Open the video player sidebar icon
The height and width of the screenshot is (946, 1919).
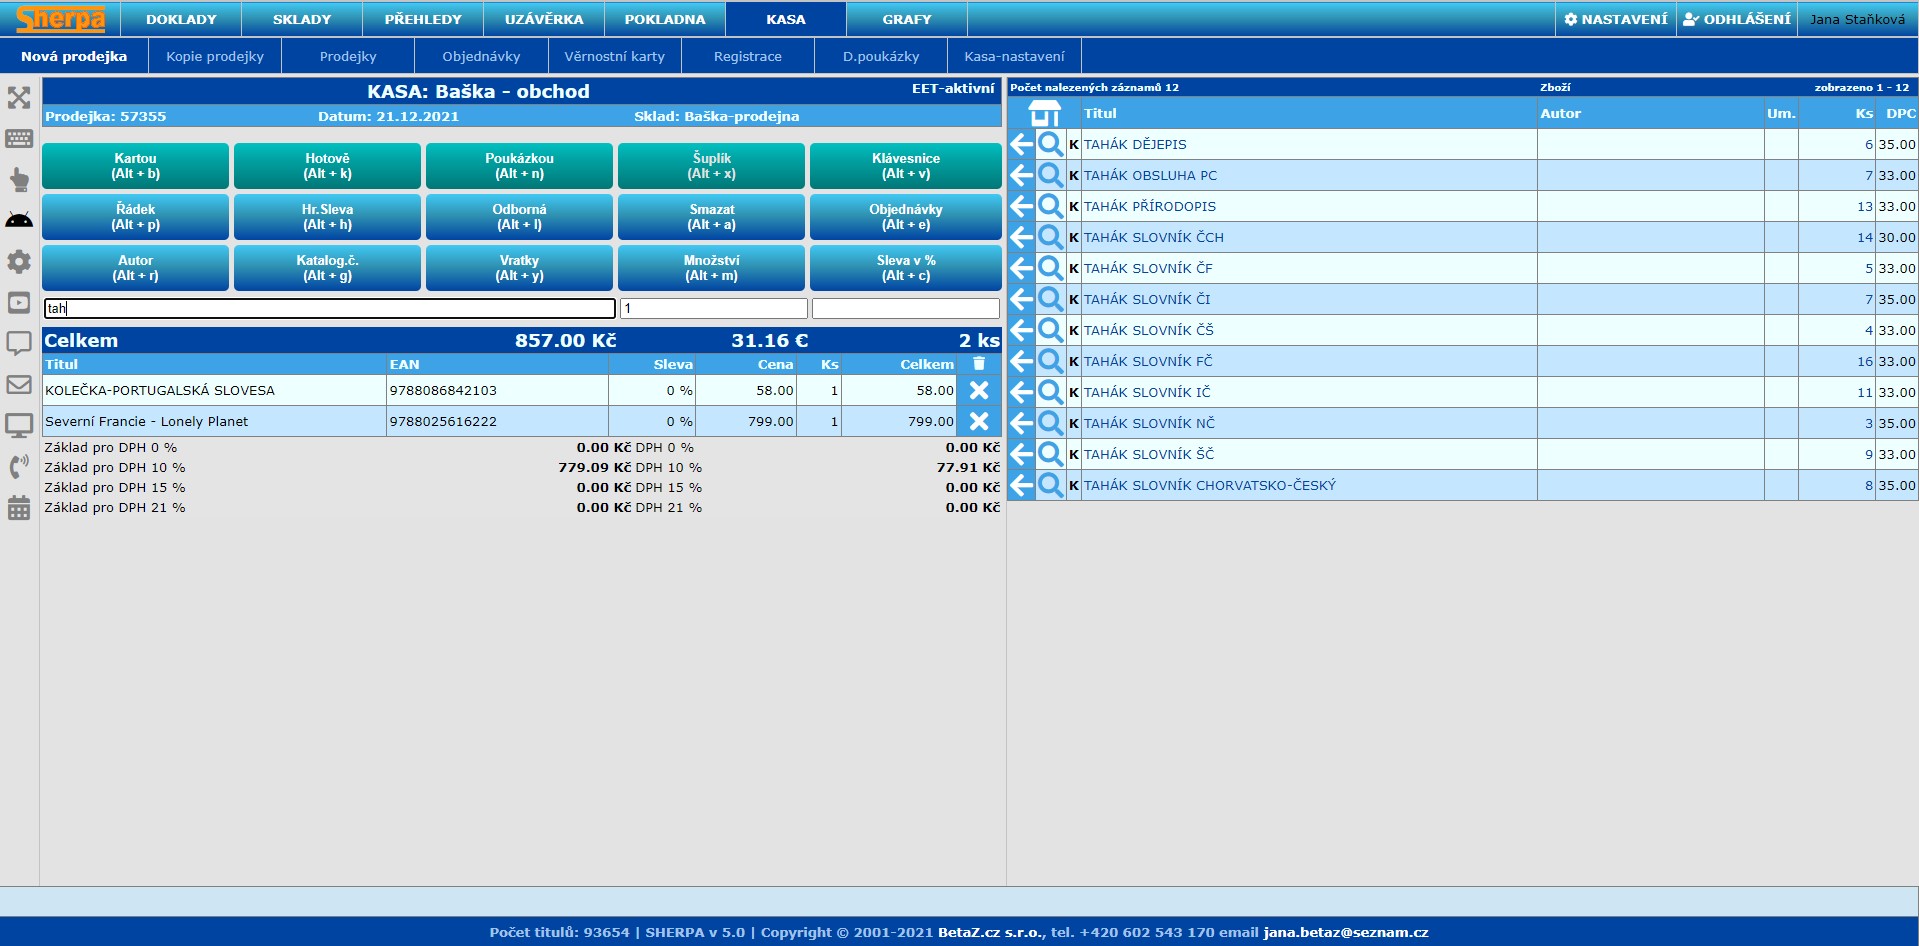pyautogui.click(x=19, y=302)
